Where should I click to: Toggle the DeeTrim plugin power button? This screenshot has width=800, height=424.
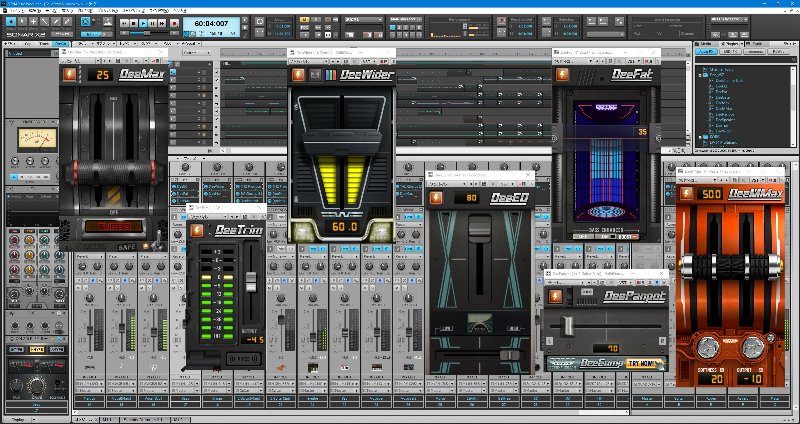click(x=196, y=231)
